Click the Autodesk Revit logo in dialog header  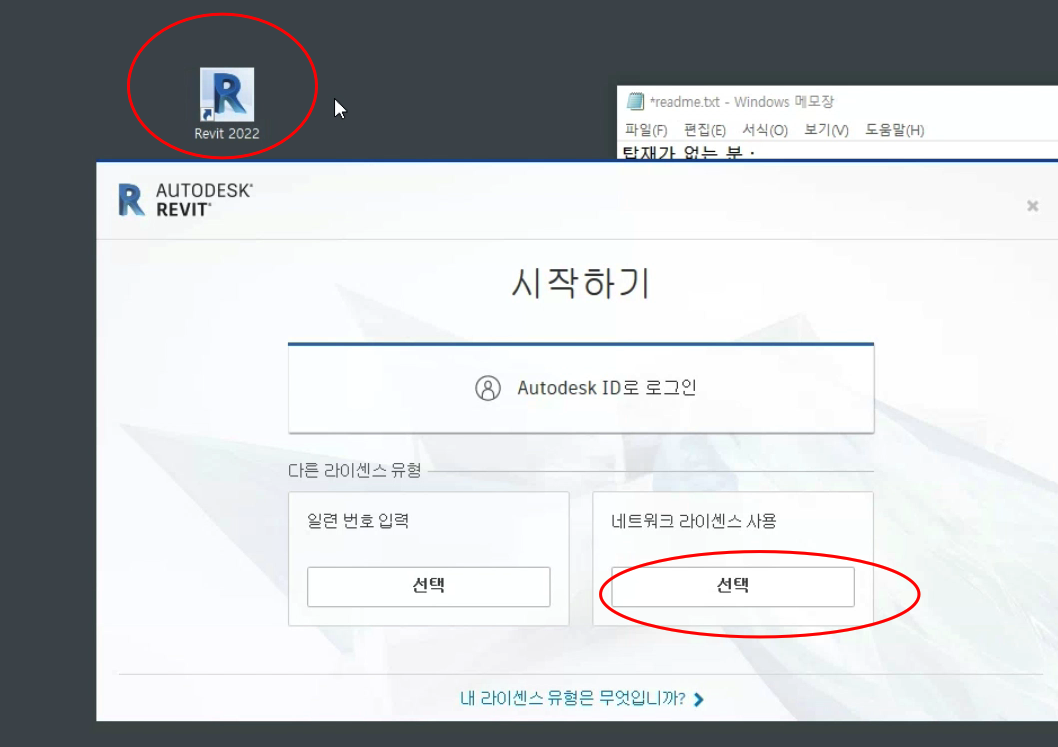click(x=185, y=200)
